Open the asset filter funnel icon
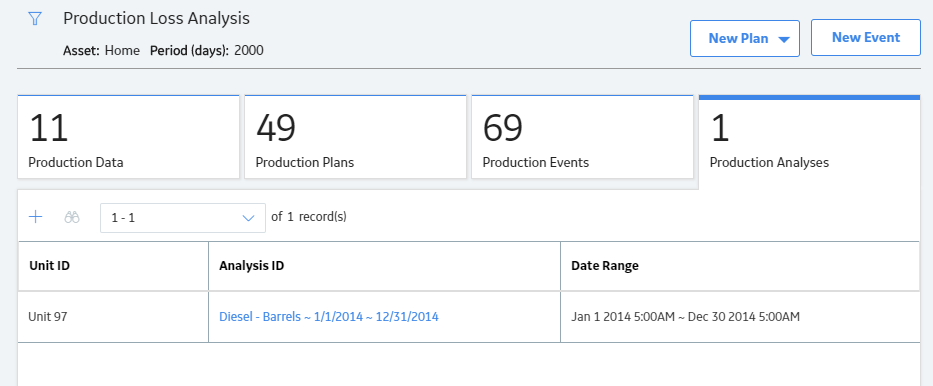Viewport: 933px width, 386px height. [35, 19]
